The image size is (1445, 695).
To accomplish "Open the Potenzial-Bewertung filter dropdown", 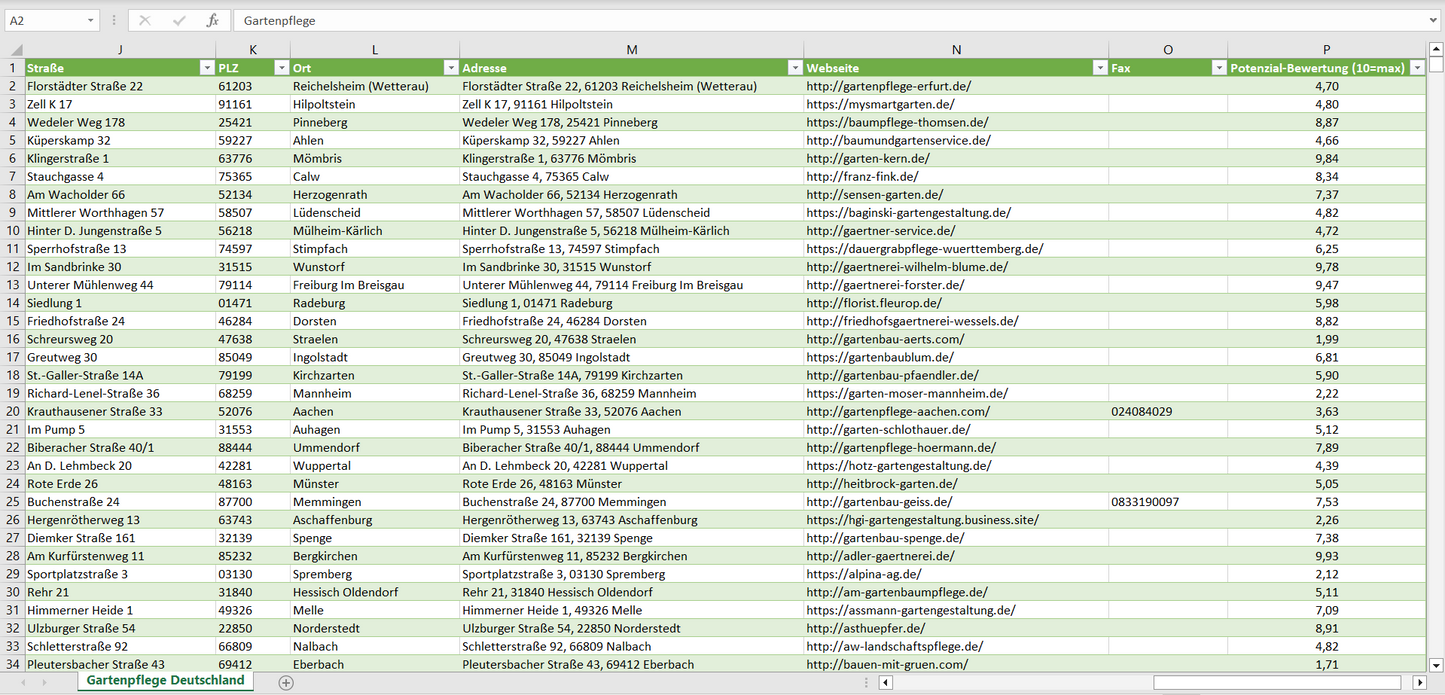I will (1417, 68).
